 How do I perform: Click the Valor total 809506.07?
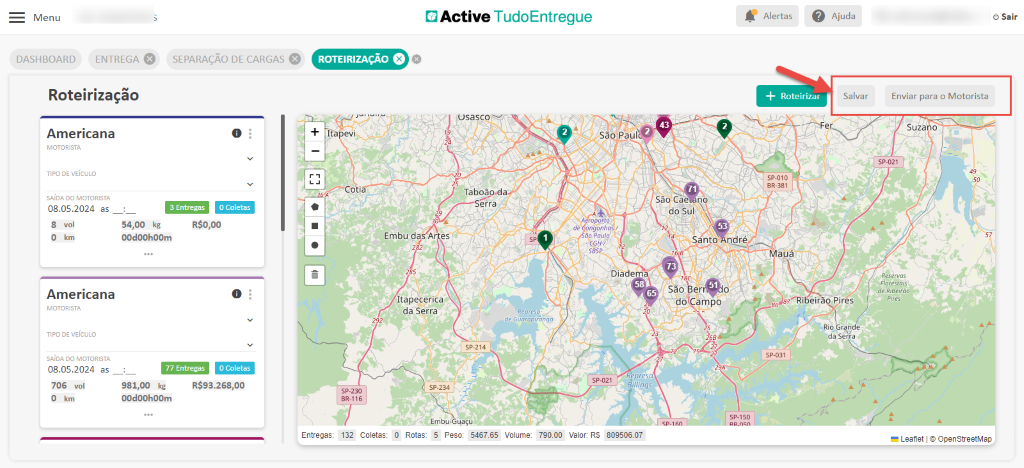624,435
